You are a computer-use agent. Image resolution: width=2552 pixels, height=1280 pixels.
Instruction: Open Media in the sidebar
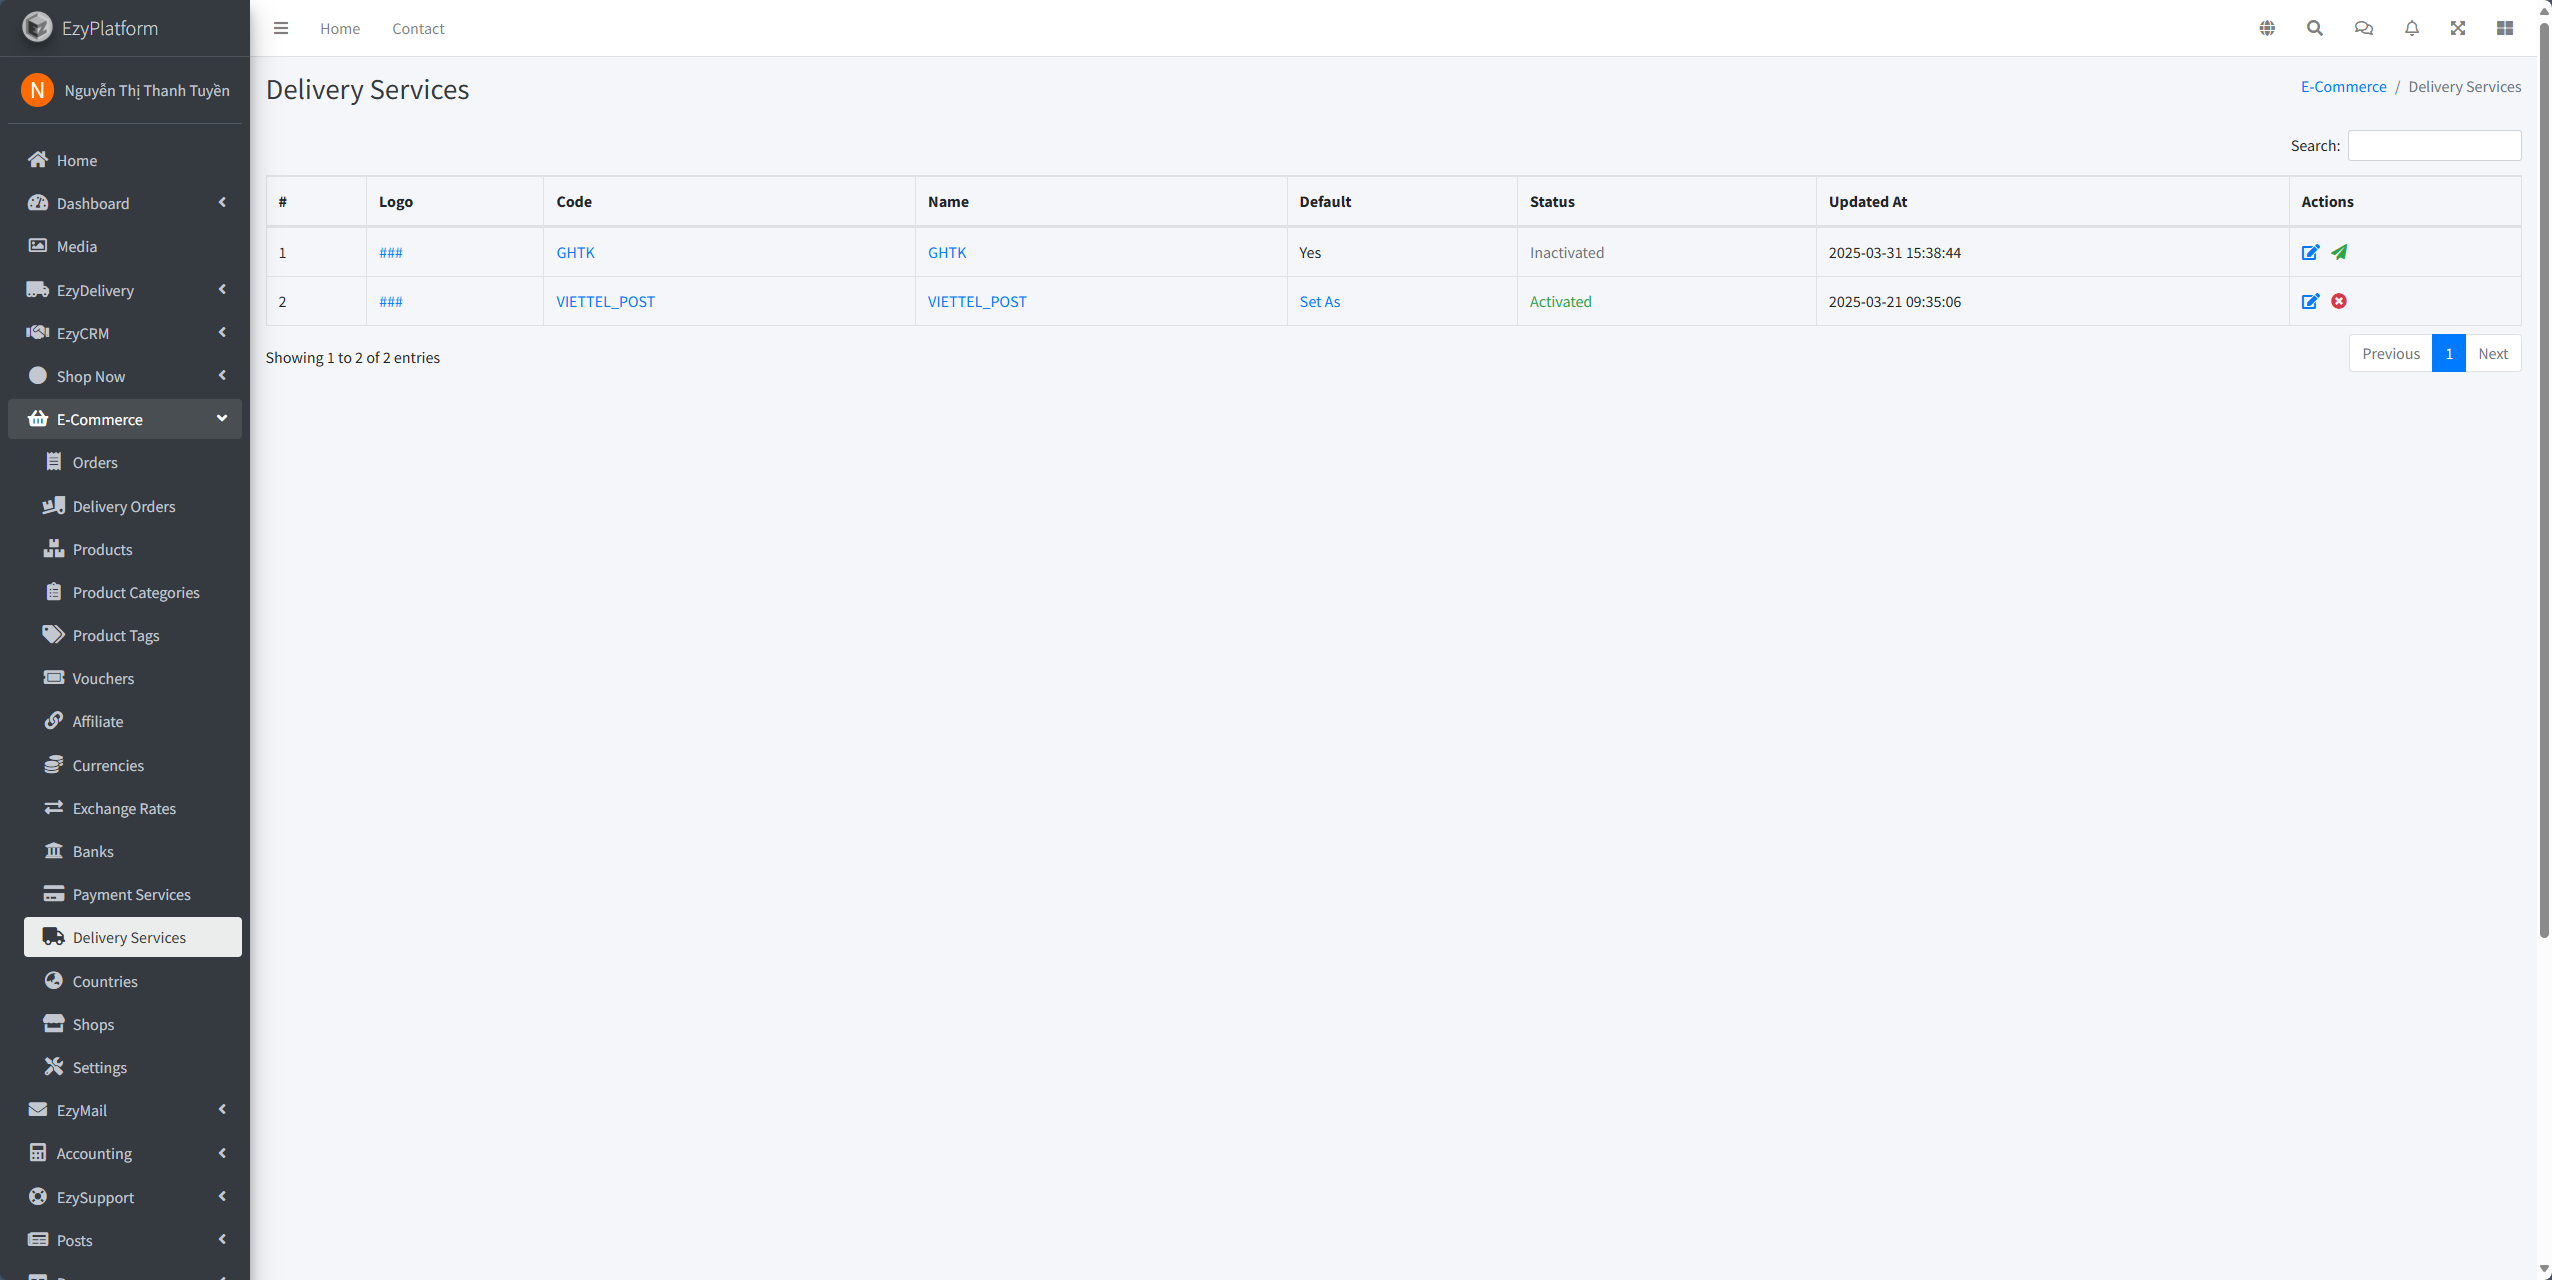[x=125, y=246]
